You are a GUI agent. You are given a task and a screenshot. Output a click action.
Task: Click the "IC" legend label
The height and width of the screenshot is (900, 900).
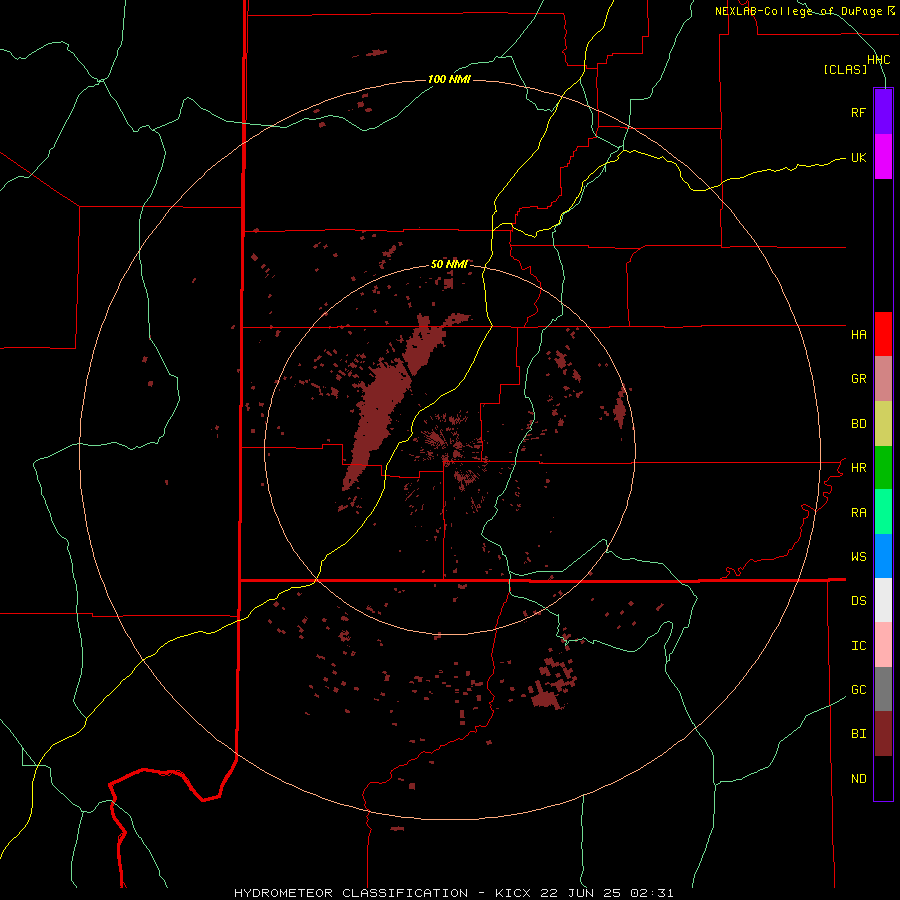pyautogui.click(x=858, y=646)
